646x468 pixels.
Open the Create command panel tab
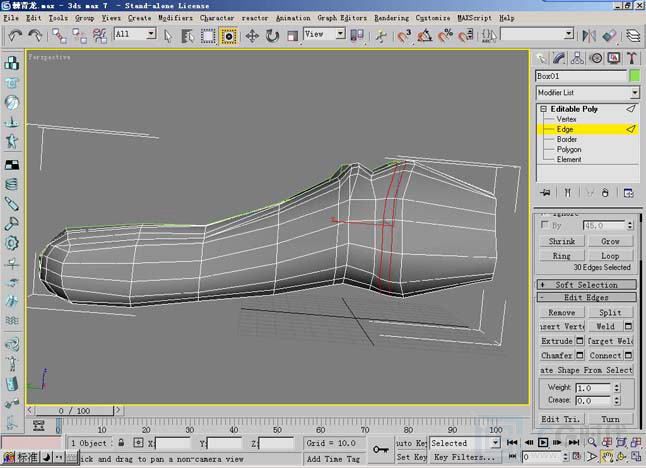541,58
